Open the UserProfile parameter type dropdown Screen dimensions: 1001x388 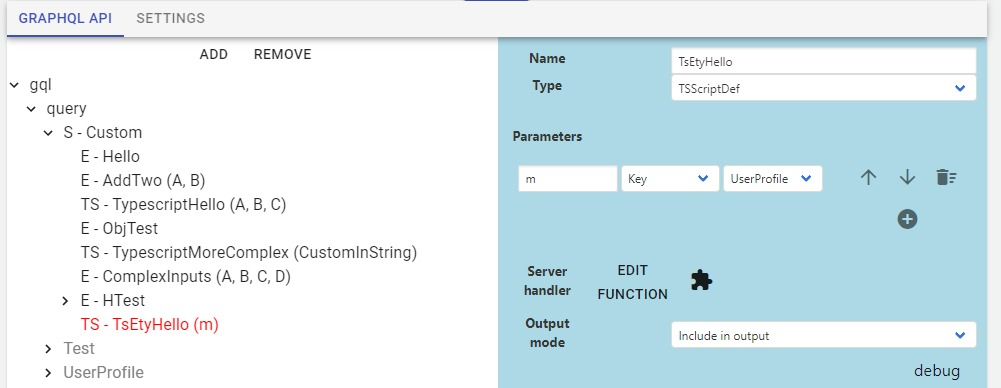pyautogui.click(x=772, y=179)
